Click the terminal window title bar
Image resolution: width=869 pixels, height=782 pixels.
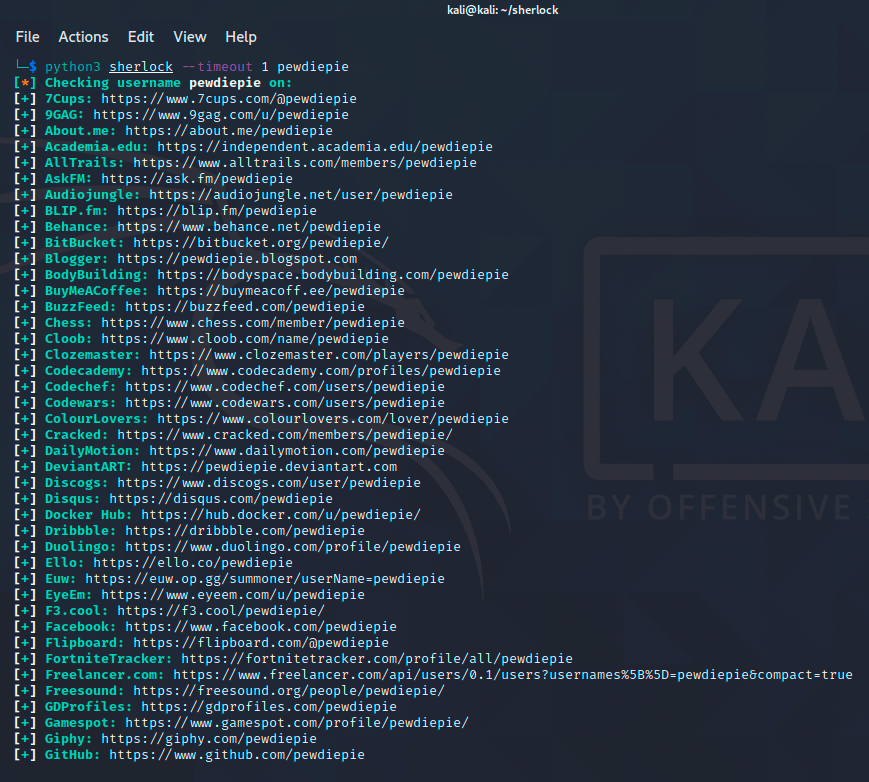(x=434, y=10)
